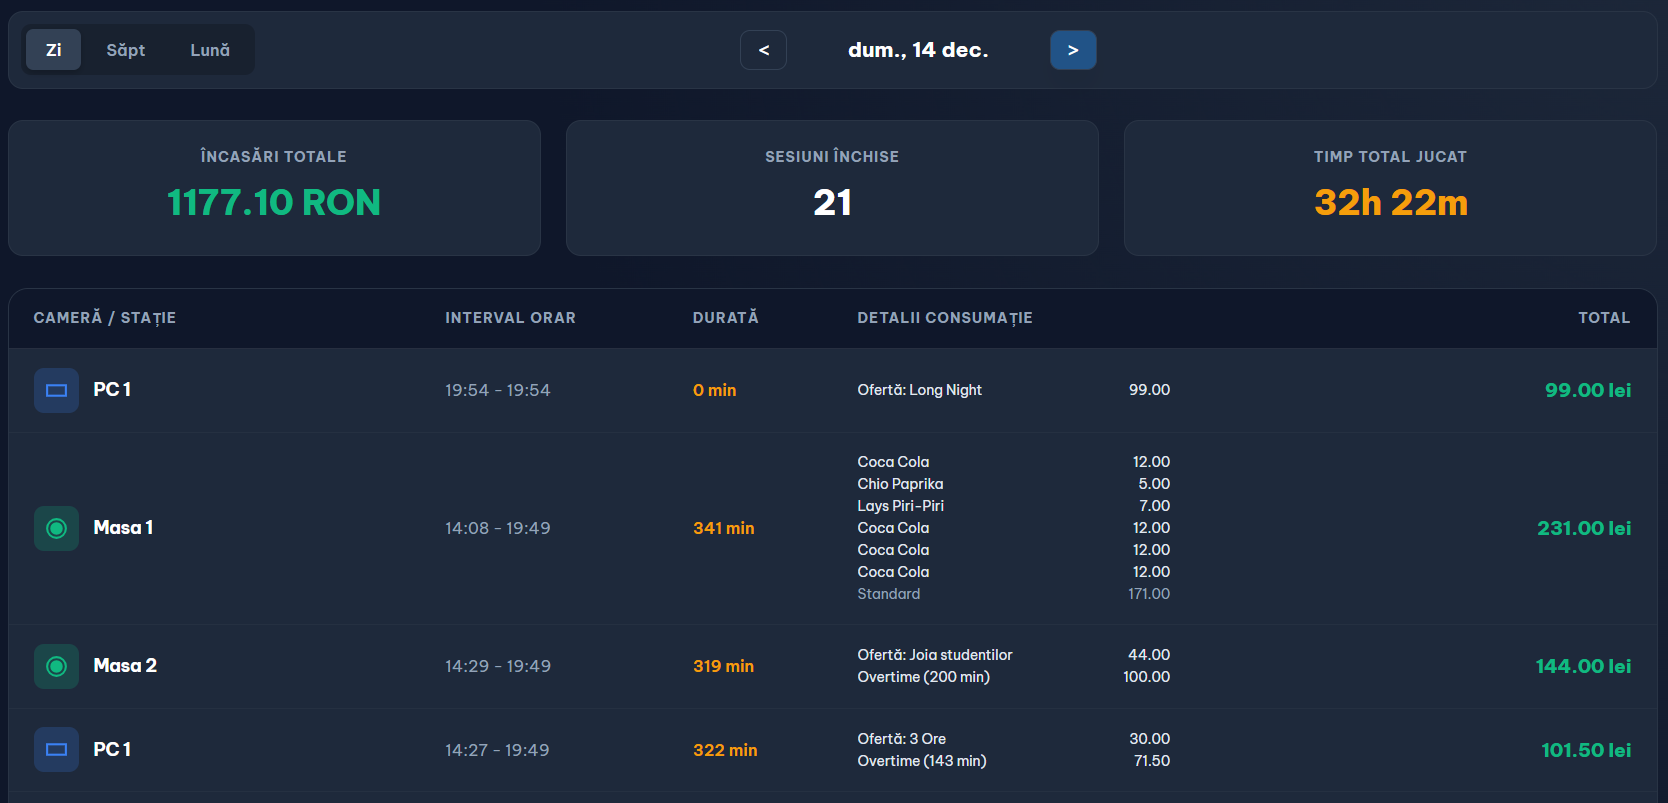Go to the previous day with left arrow
This screenshot has width=1668, height=803.
(763, 50)
